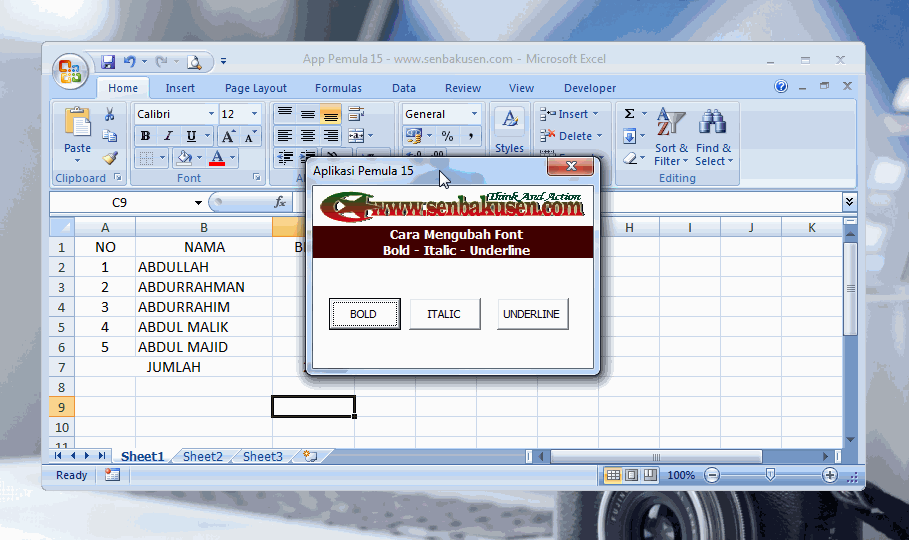
Task: Copy selection using Copy icon
Action: pyautogui.click(x=110, y=136)
